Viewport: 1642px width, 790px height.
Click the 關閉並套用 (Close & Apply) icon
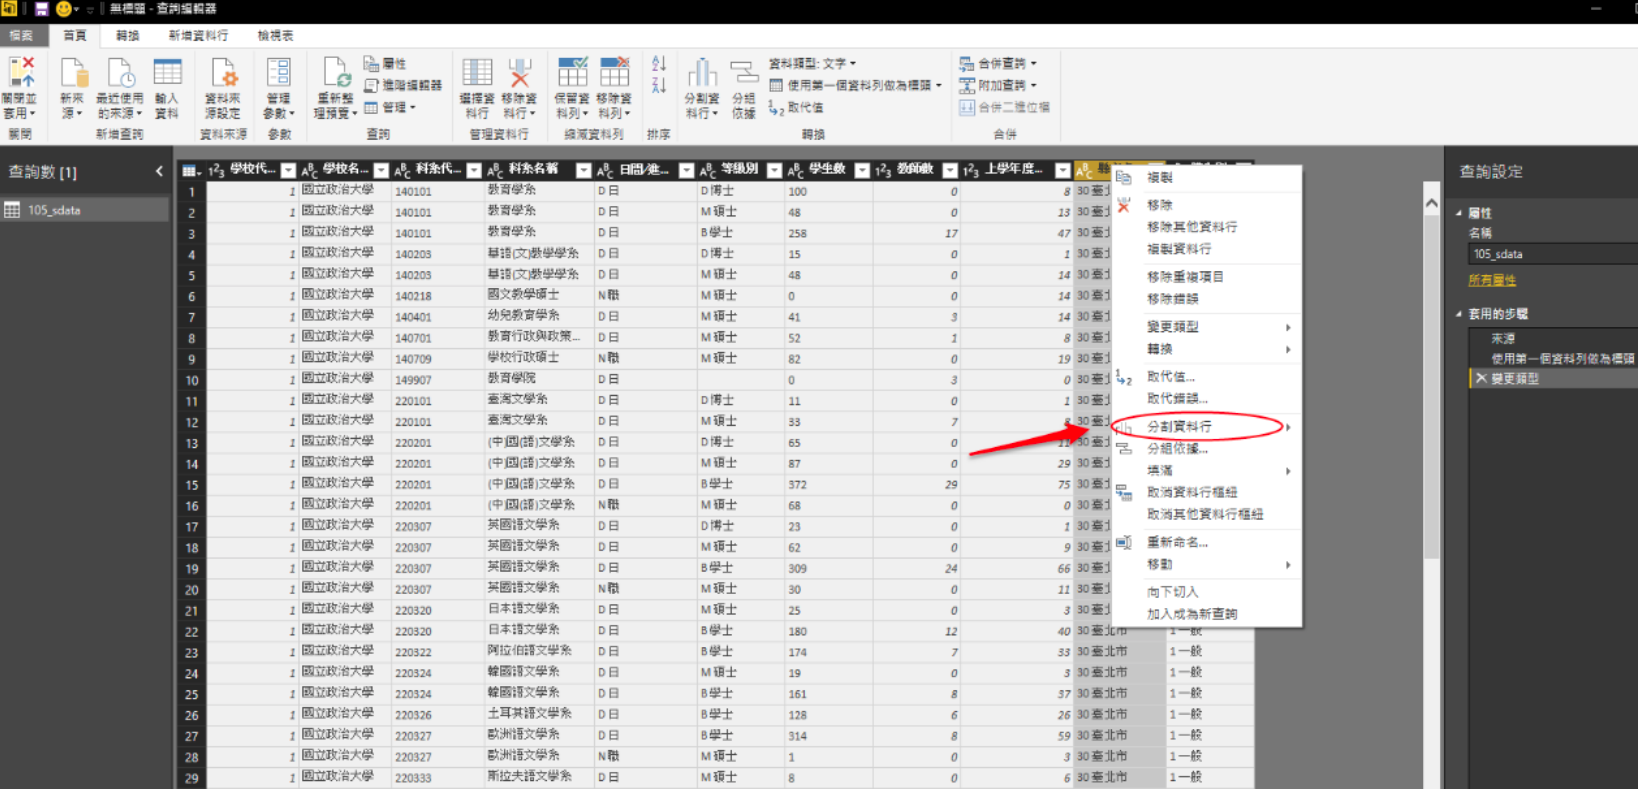[x=19, y=73]
